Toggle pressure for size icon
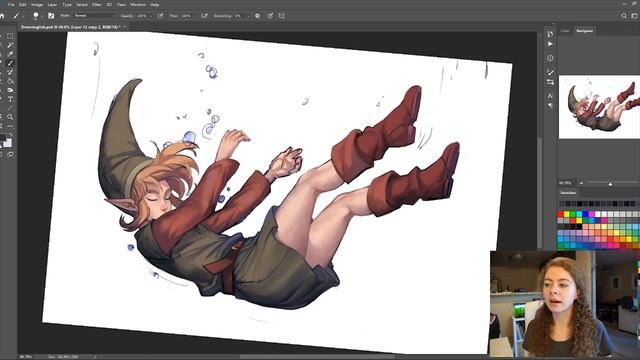The image size is (640, 360). [x=270, y=16]
